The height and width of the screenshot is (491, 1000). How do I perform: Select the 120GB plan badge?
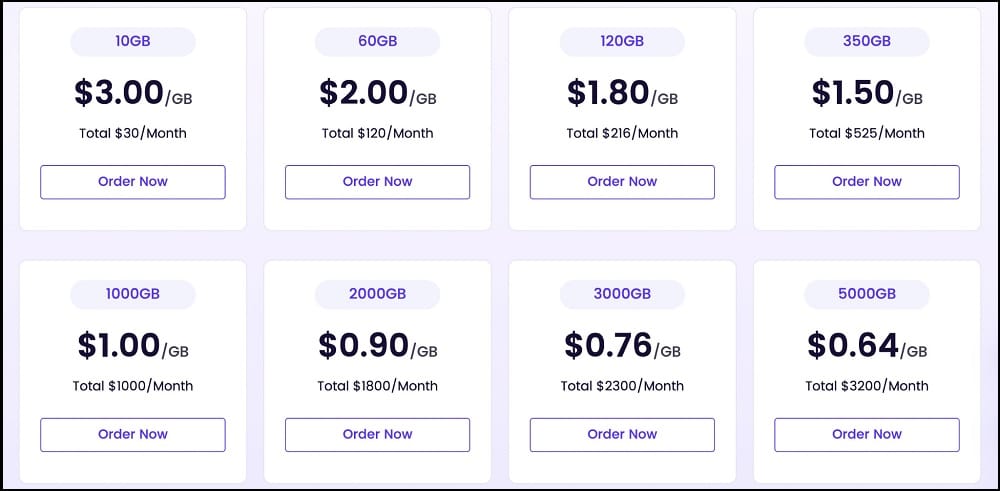[622, 41]
